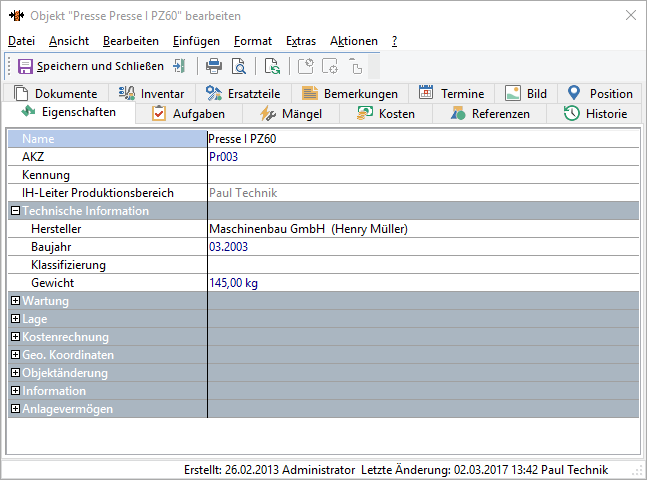Click Letzte Änderung 02.03.2017 status text
Image resolution: width=647 pixels, height=480 pixels.
pyautogui.click(x=484, y=470)
